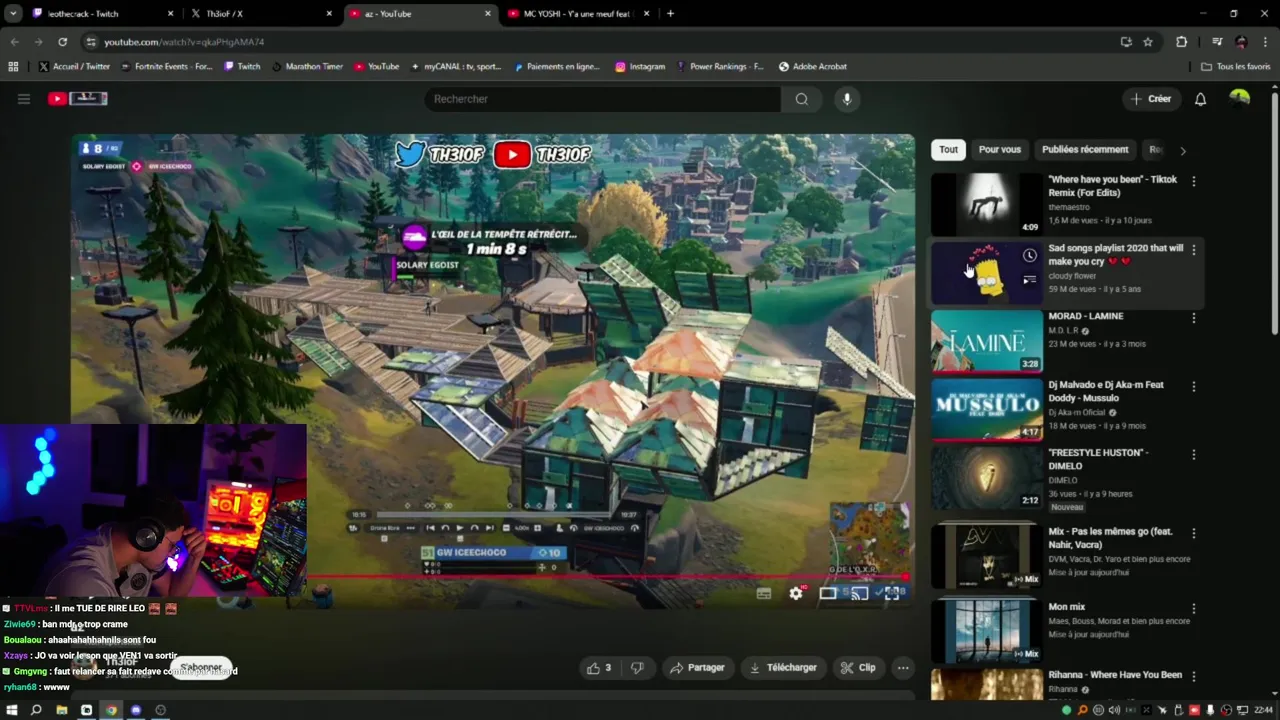1280x720 pixels.
Task: Open the Windows Start menu
Action: pos(12,710)
